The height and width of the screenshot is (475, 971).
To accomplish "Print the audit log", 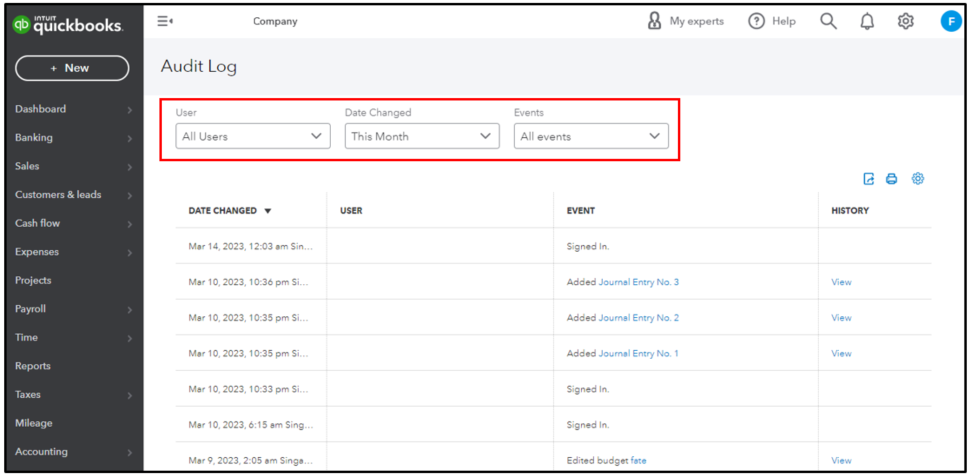I will [892, 179].
